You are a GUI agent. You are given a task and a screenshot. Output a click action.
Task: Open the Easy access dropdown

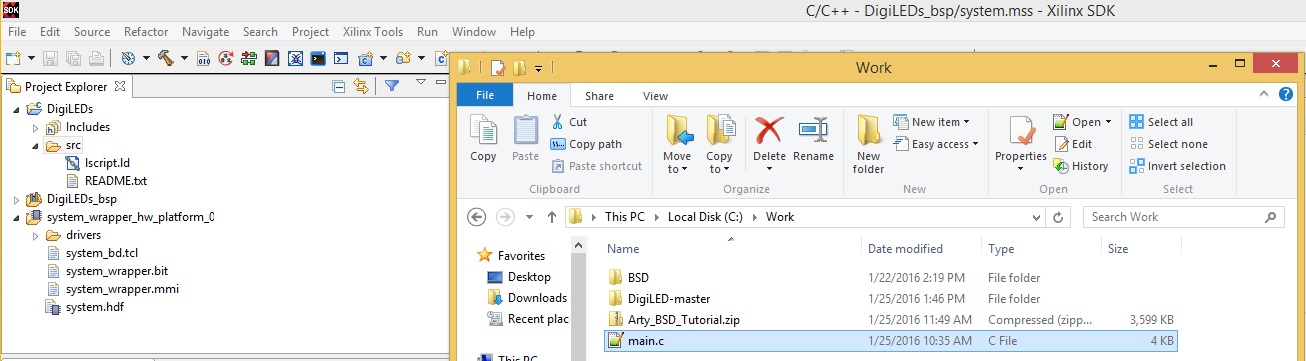936,144
